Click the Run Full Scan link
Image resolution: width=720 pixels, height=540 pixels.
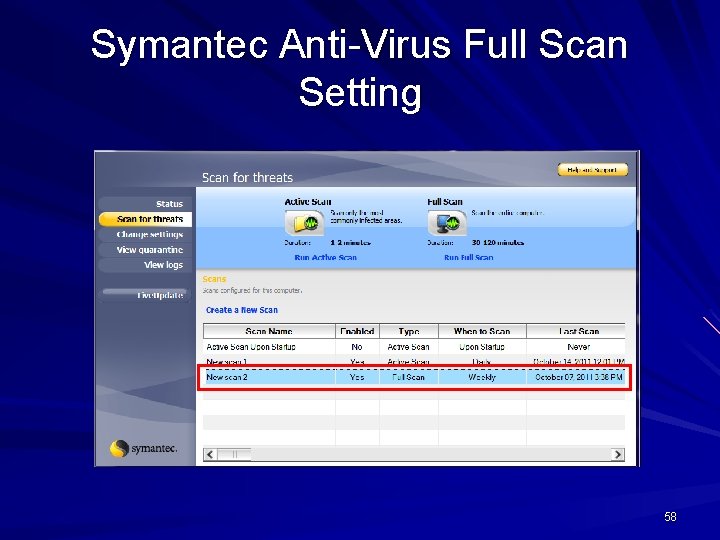pyautogui.click(x=469, y=258)
